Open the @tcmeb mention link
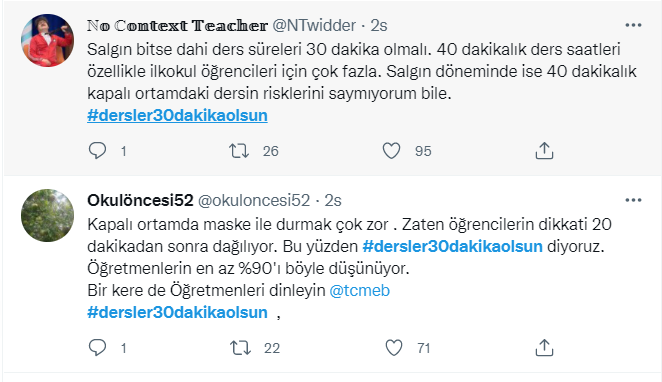The width and height of the screenshot is (662, 382). 360,290
